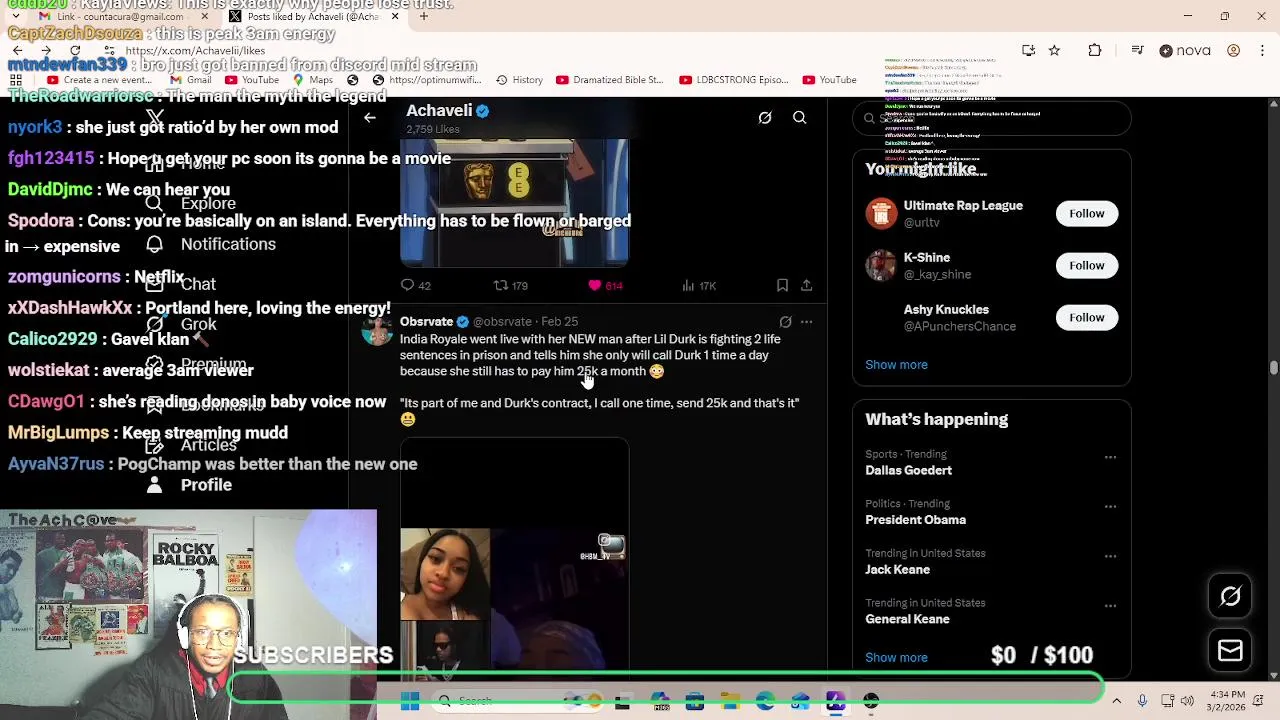
Task: Open more menu for General Keane trend
Action: (x=1110, y=606)
